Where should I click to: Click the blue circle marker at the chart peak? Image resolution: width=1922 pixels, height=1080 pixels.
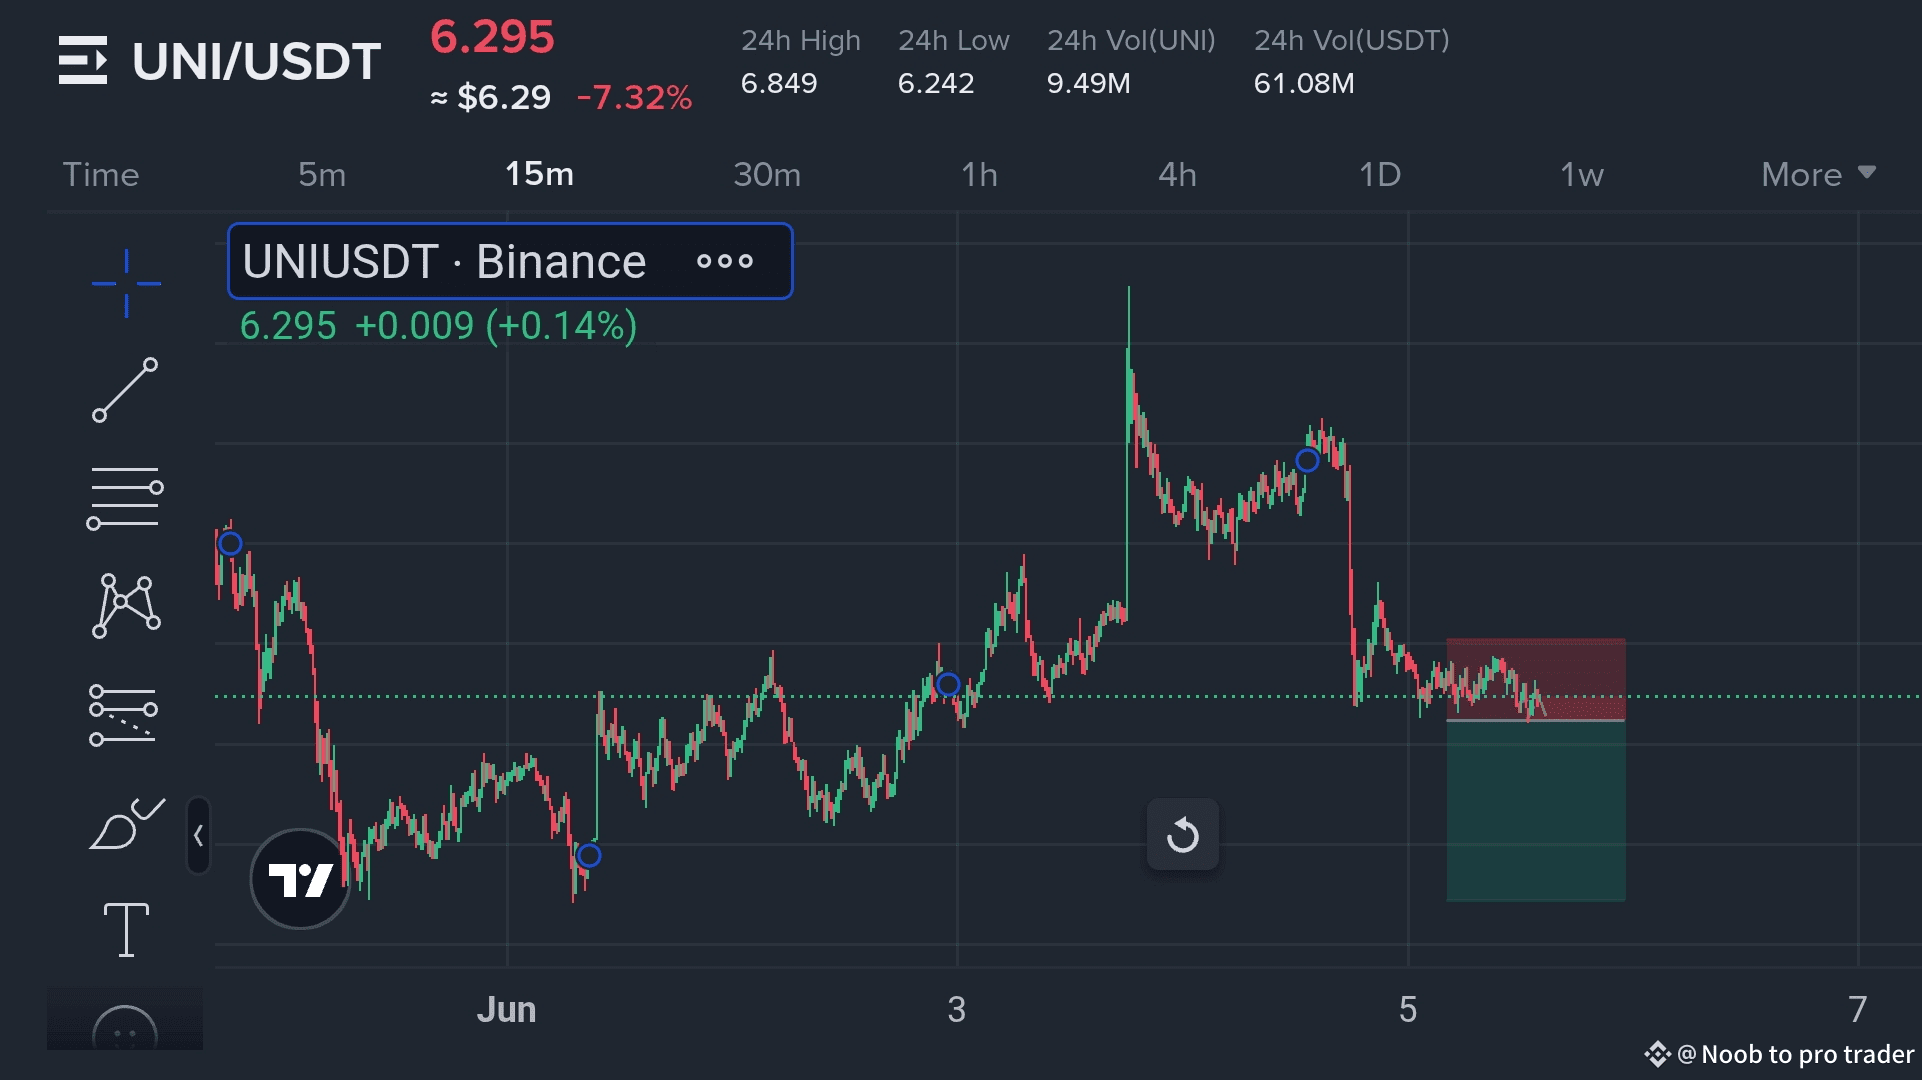coord(1307,460)
